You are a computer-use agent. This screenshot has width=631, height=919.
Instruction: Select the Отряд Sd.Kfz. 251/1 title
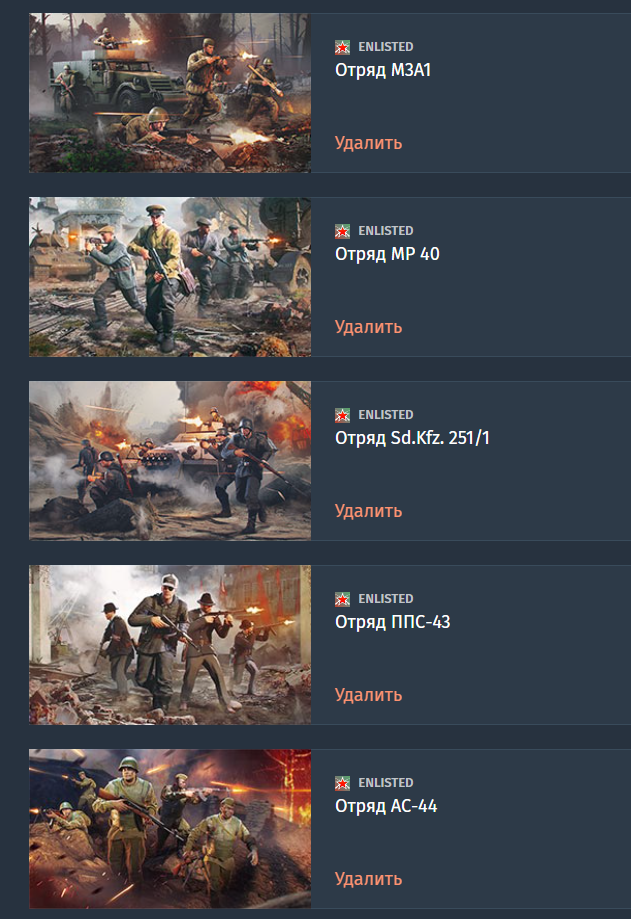click(412, 438)
